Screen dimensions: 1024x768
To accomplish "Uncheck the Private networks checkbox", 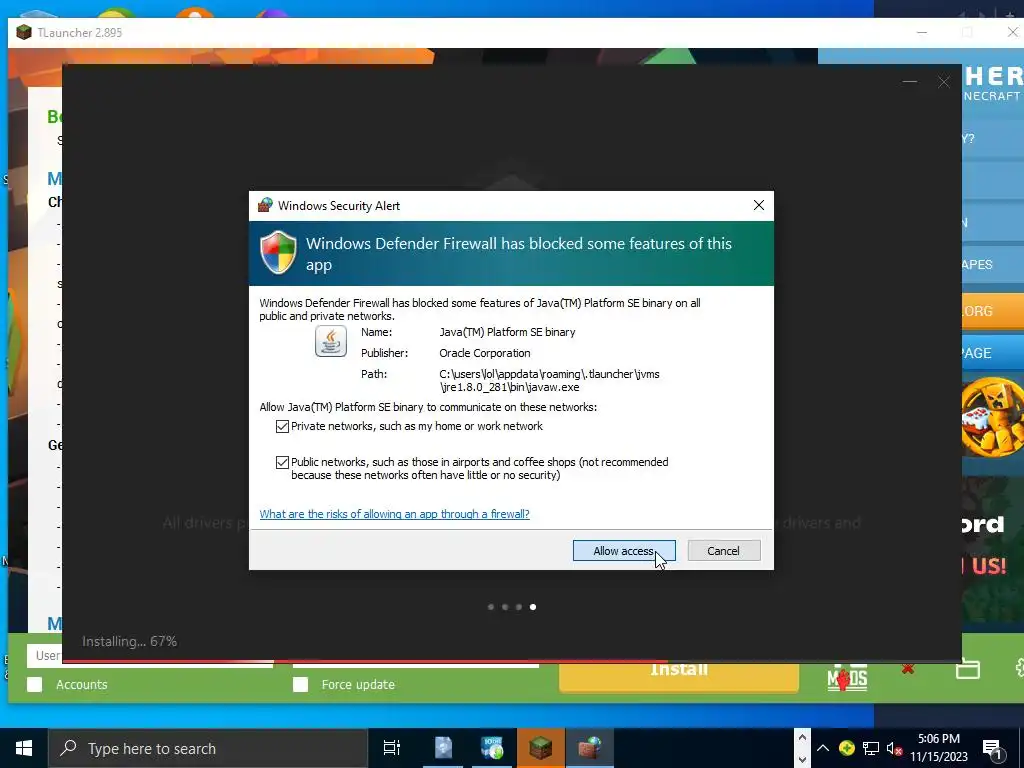I will click(282, 426).
